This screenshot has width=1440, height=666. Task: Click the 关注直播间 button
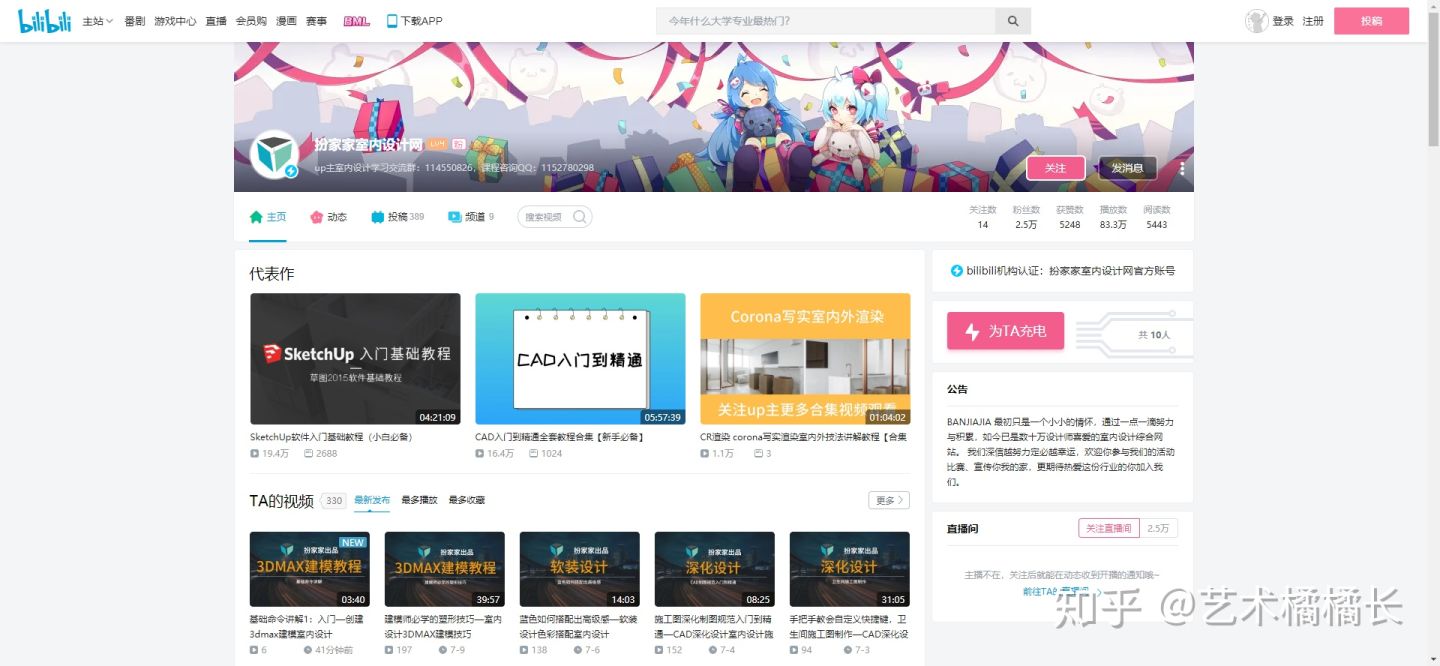(x=1108, y=527)
